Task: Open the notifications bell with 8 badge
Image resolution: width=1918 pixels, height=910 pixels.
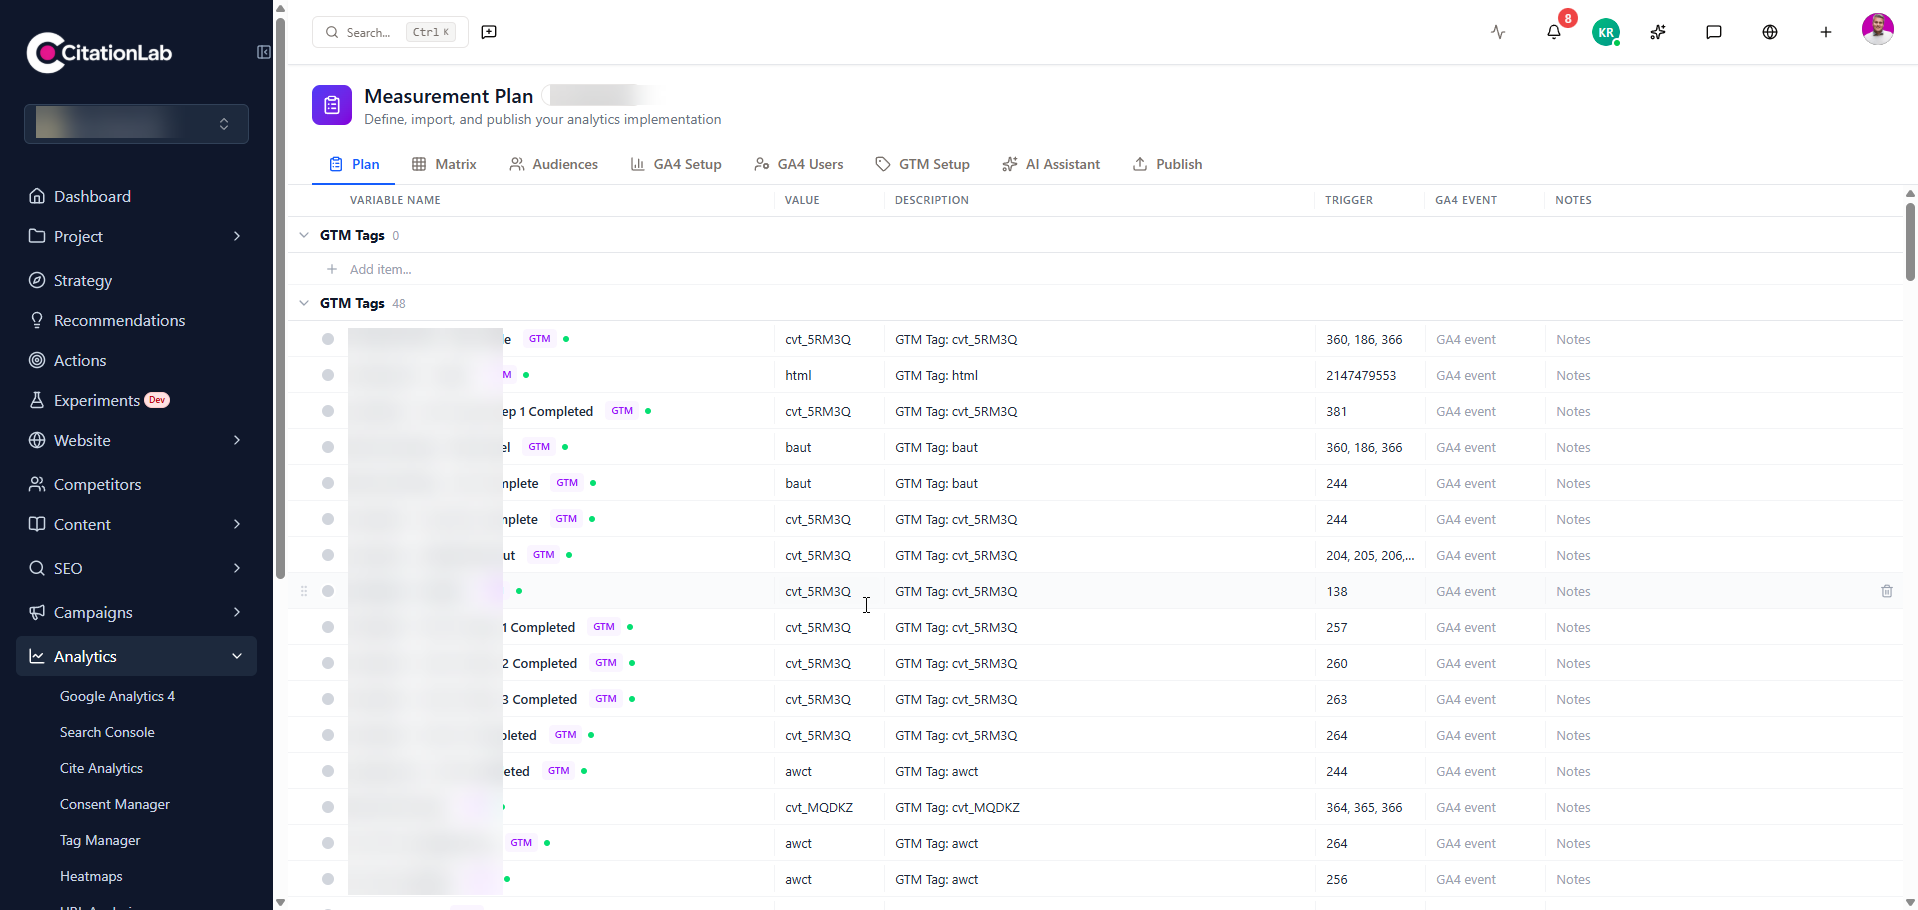Action: 1554,32
